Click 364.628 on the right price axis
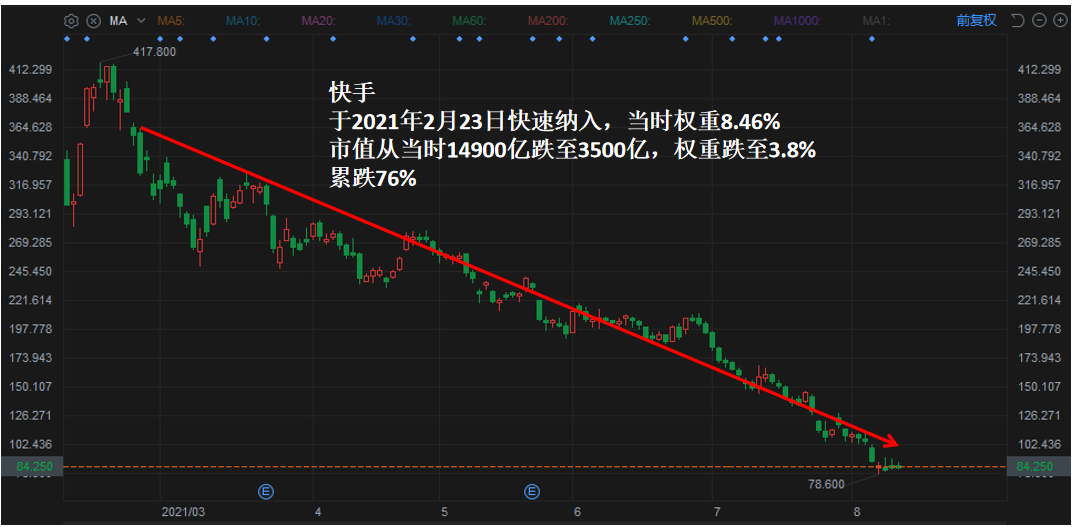The image size is (1074, 527). pyautogui.click(x=1040, y=127)
